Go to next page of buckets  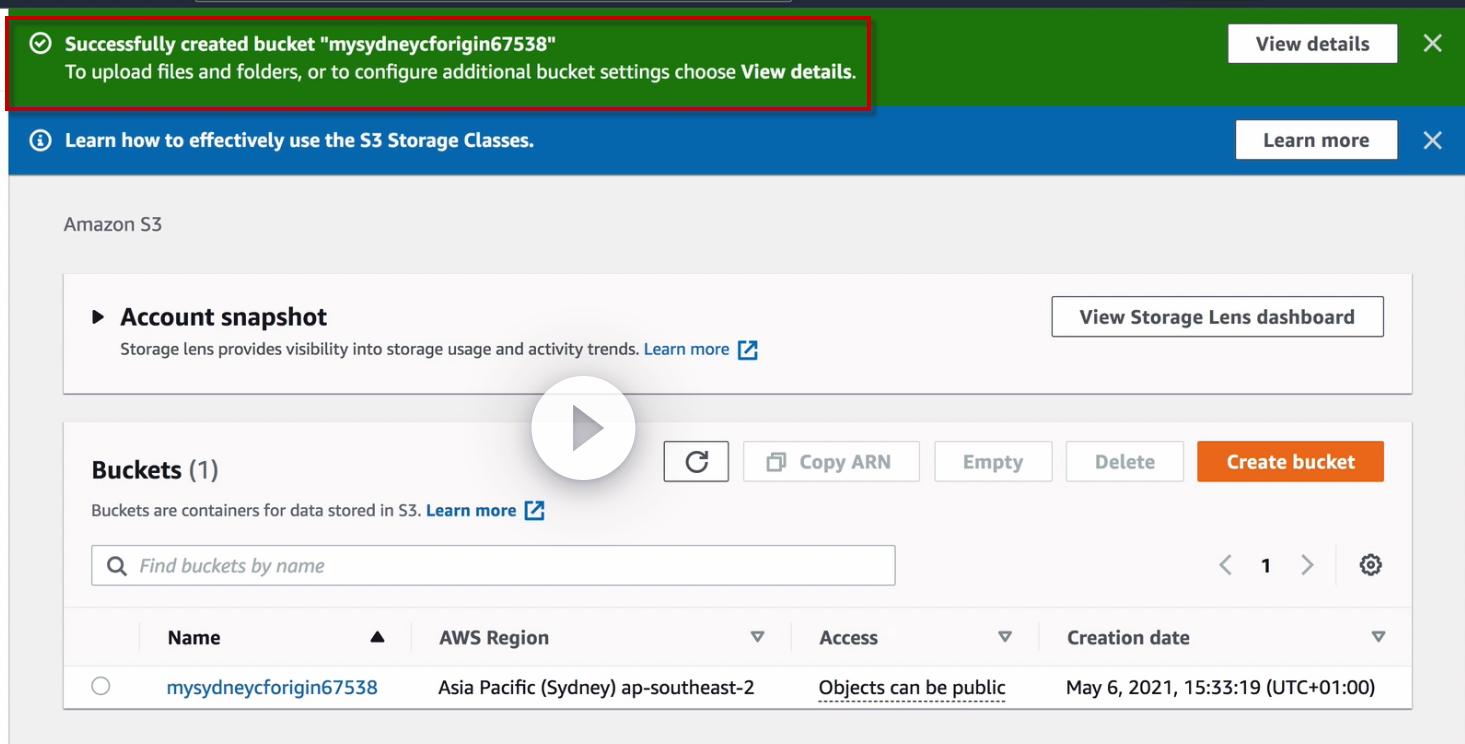[1307, 566]
